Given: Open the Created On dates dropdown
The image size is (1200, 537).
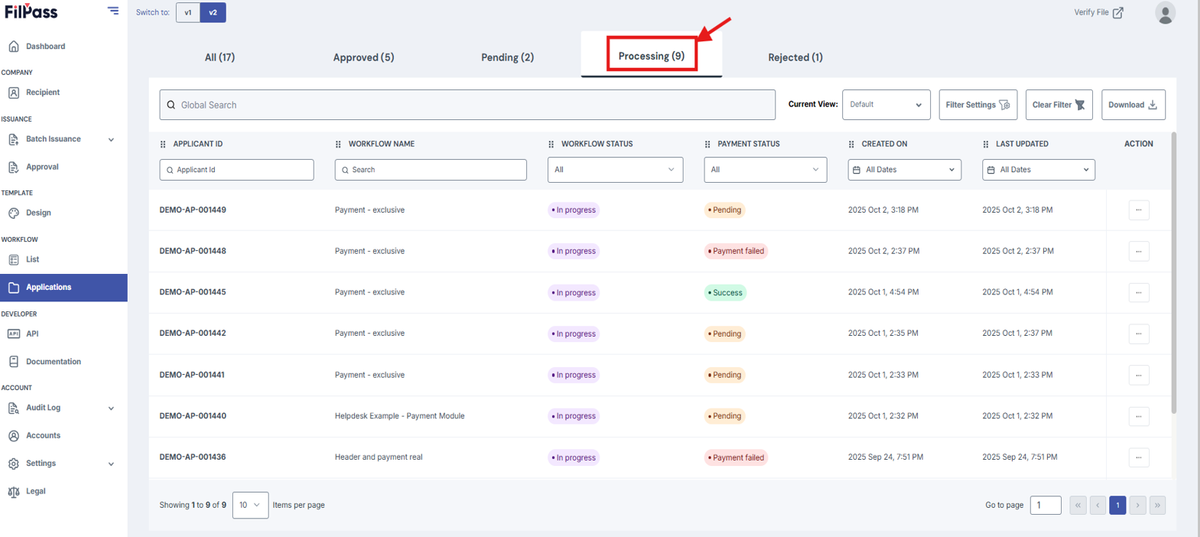Looking at the screenshot, I should tap(904, 170).
